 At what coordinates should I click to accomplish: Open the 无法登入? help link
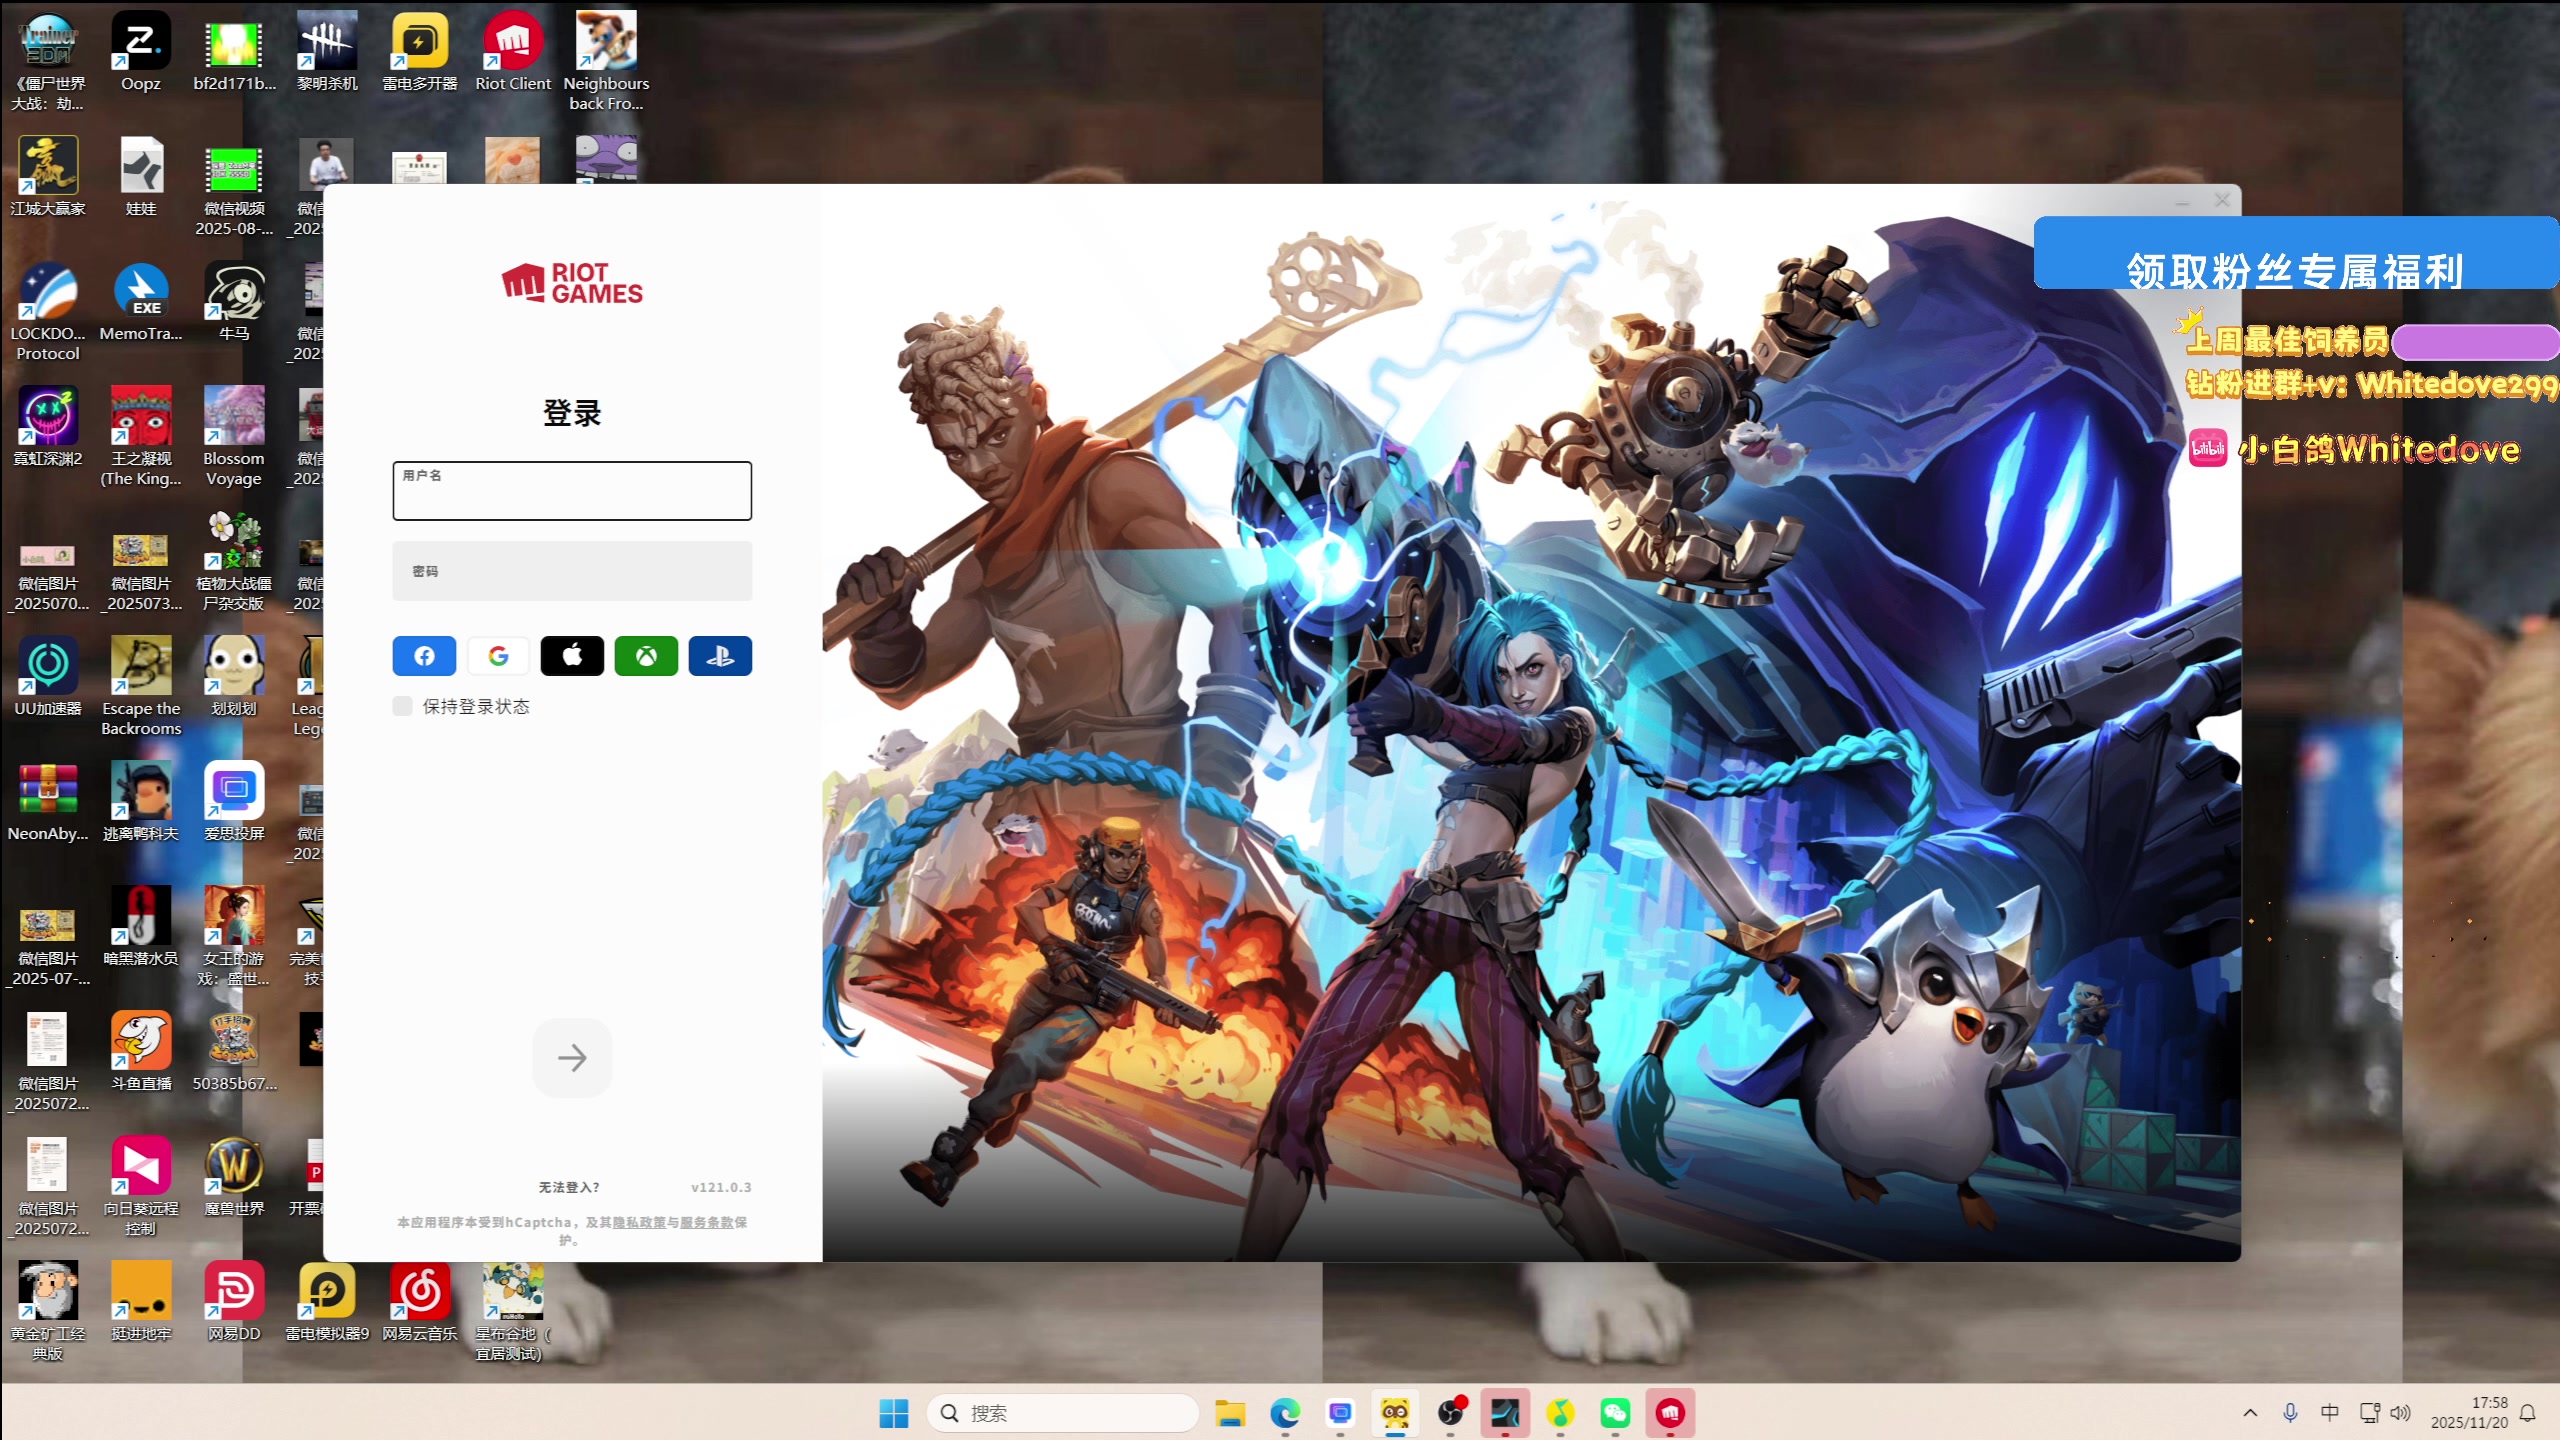click(568, 1187)
